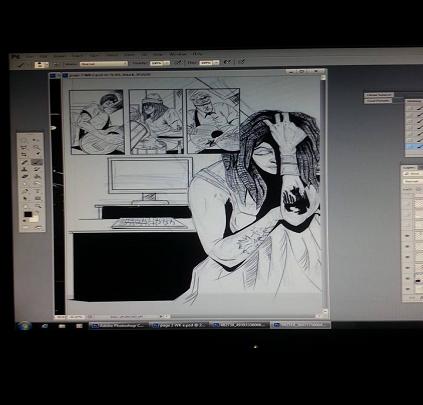This screenshot has height=405, width=423.
Task: Open the layer filter type dropdown
Action: [412, 174]
